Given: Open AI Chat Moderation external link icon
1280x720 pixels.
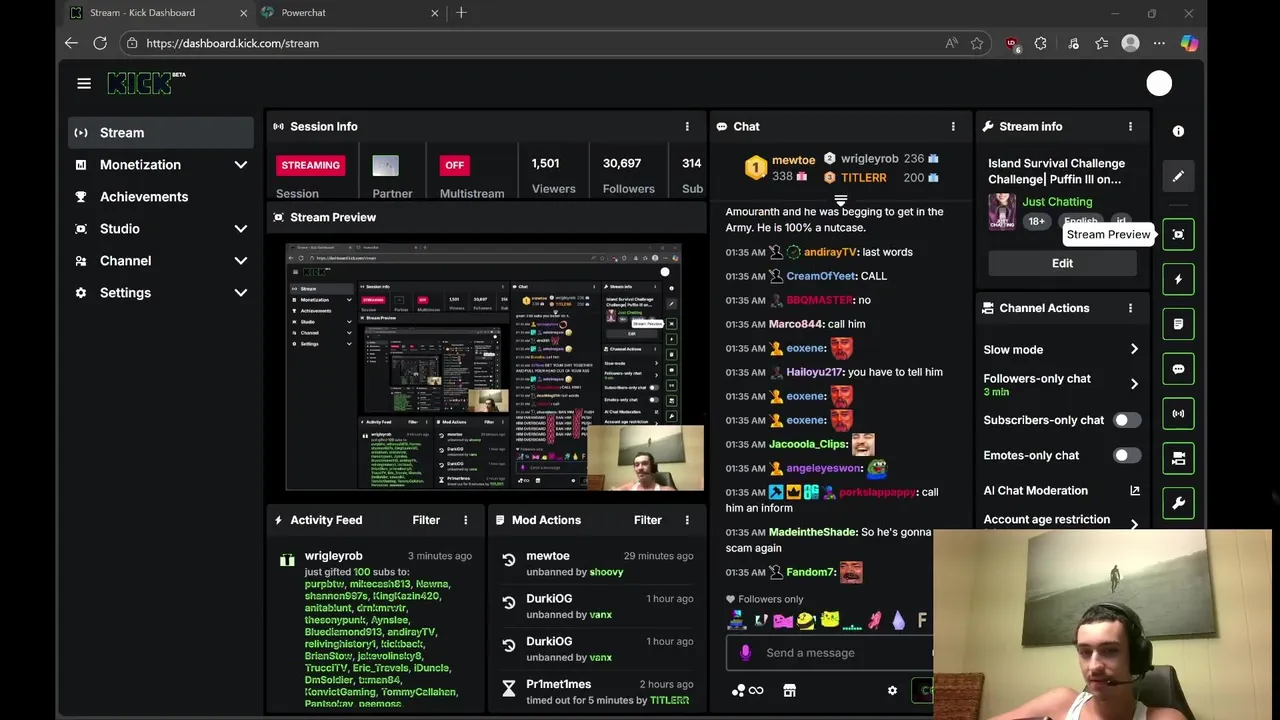Looking at the screenshot, I should point(1135,490).
